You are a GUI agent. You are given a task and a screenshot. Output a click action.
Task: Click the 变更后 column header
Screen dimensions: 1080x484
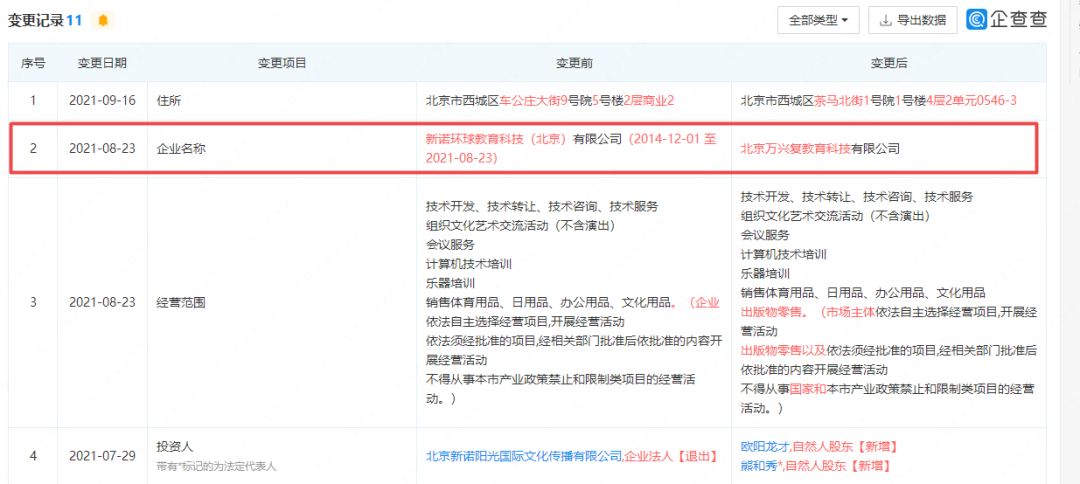pos(888,63)
